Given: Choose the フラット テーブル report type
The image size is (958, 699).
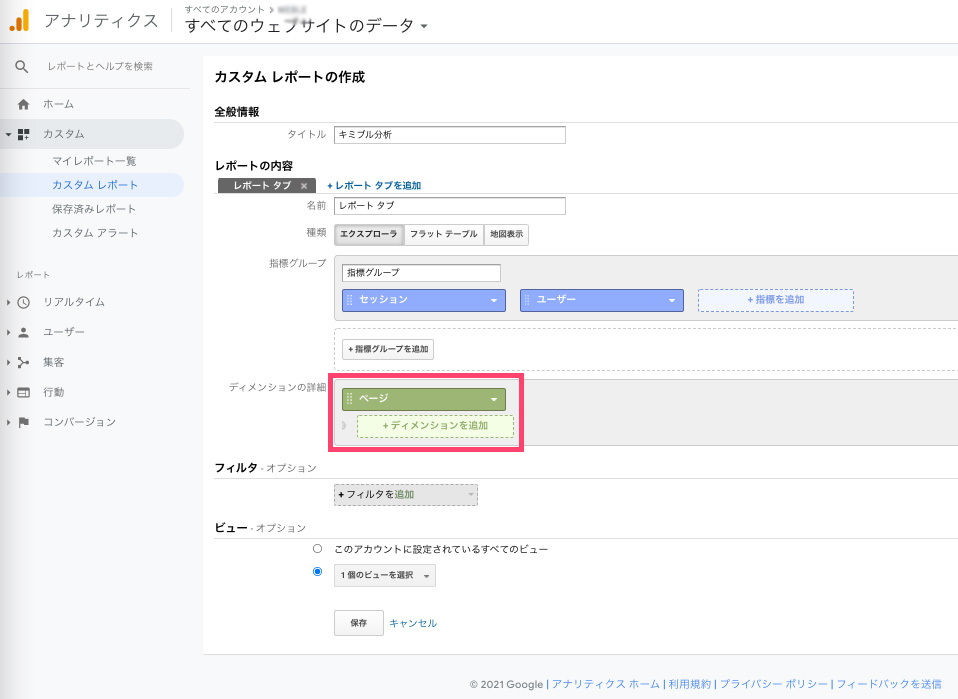Looking at the screenshot, I should pyautogui.click(x=444, y=235).
